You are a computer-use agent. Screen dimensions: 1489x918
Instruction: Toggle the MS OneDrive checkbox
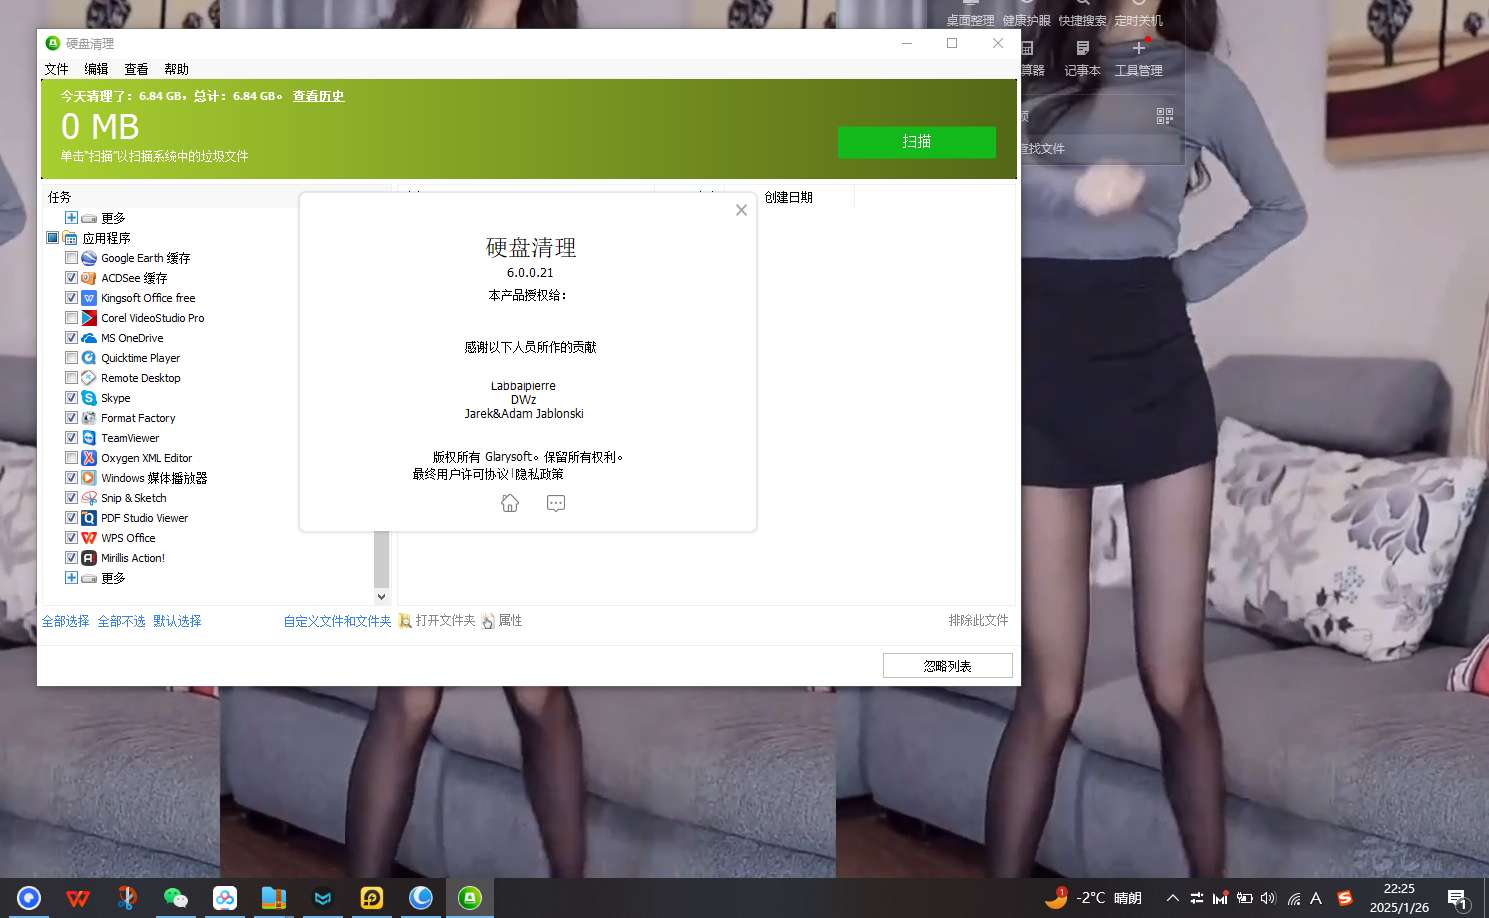[71, 338]
